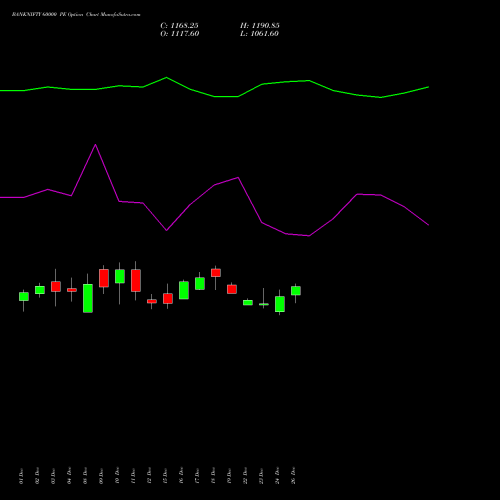Screen dimensions: 500x500
Task: Click the 23 Dec date label
Action: point(261,476)
